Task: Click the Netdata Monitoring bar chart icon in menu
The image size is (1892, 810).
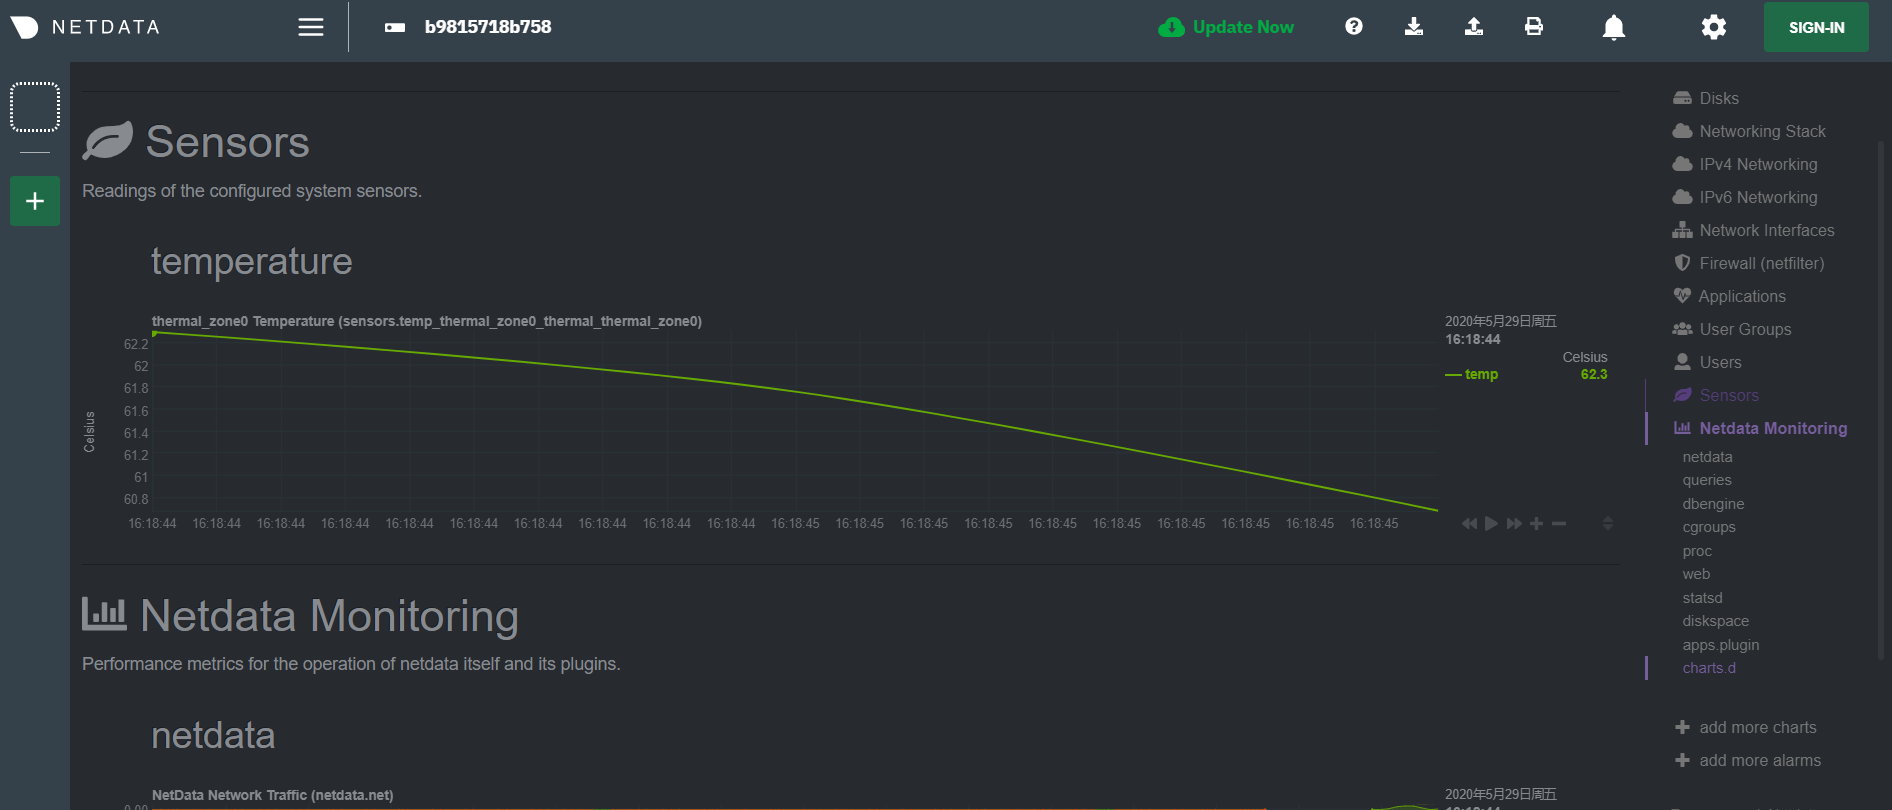Action: tap(1682, 428)
